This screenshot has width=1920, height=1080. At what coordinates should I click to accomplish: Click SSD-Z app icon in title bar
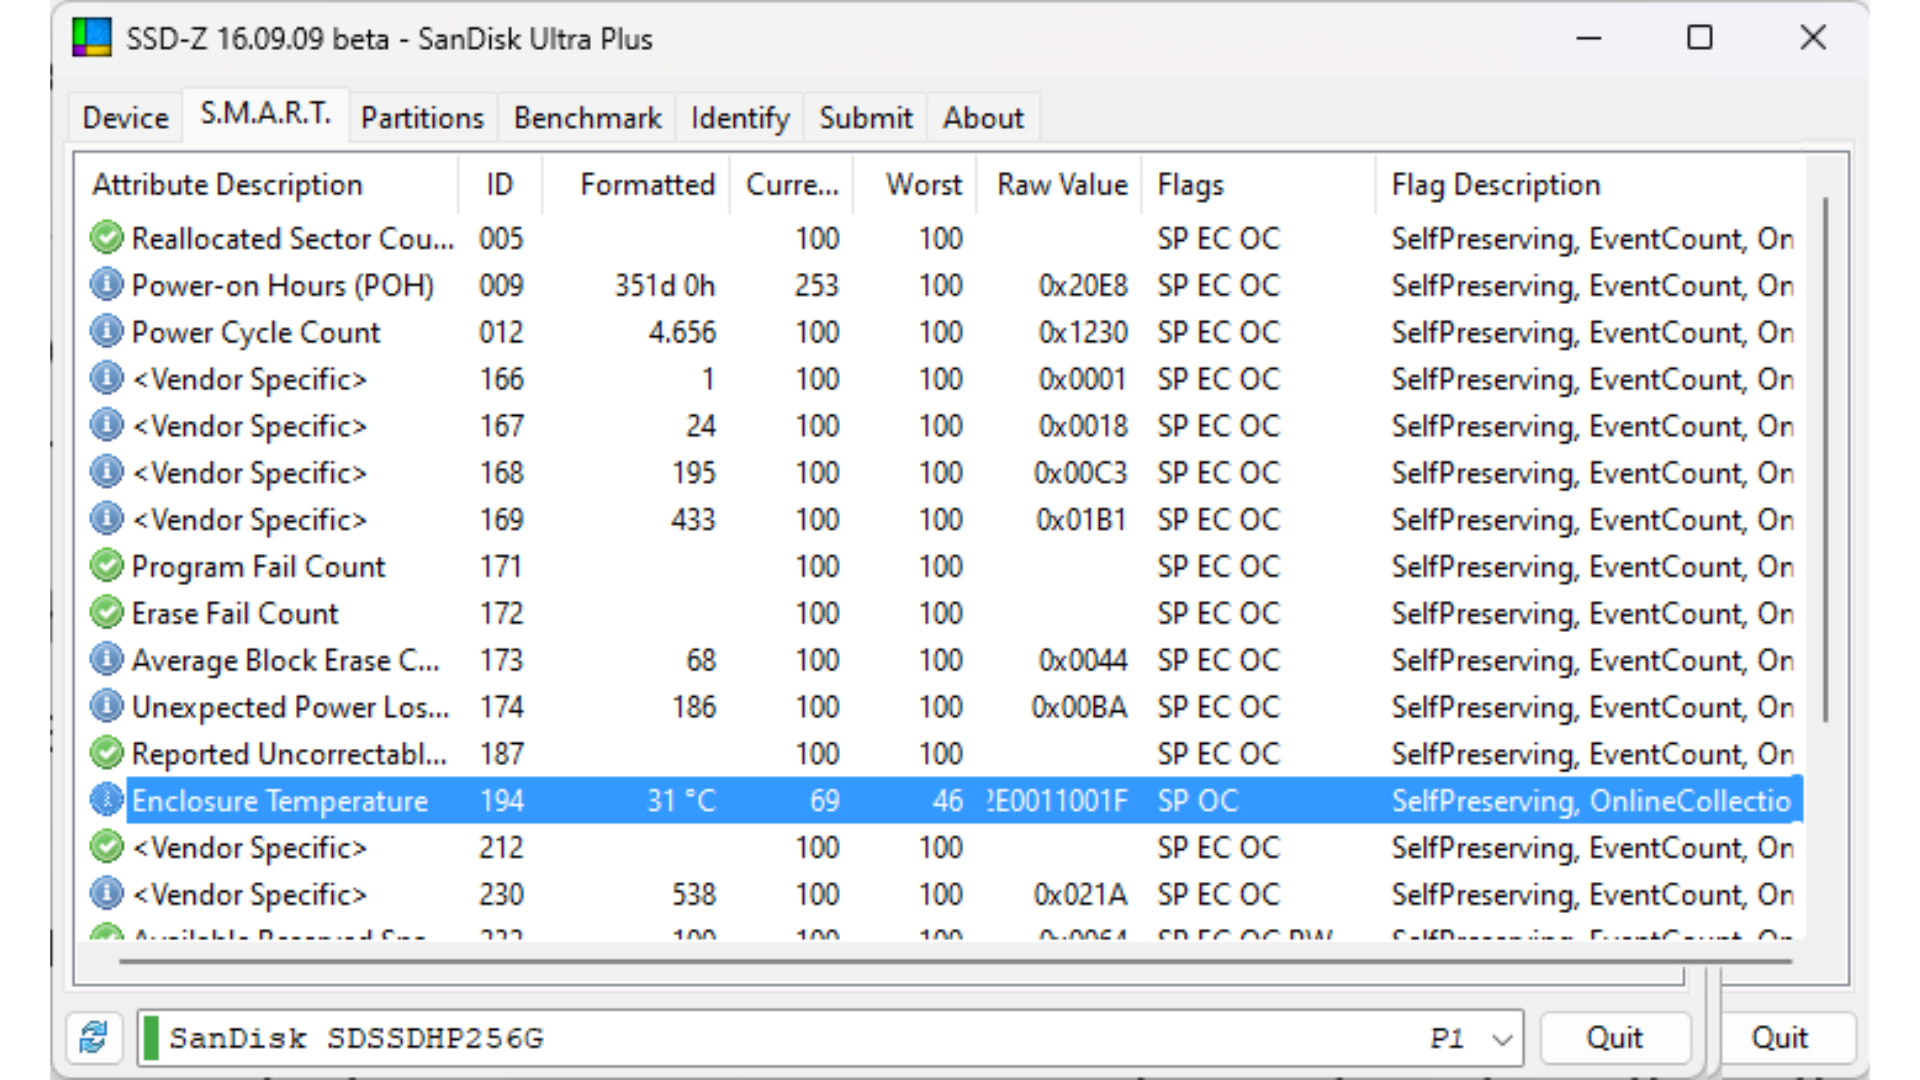92,38
